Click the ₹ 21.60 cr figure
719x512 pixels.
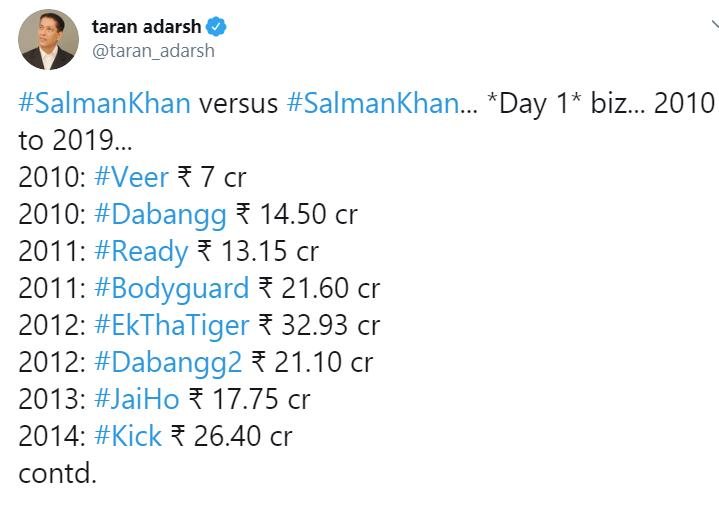point(319,289)
